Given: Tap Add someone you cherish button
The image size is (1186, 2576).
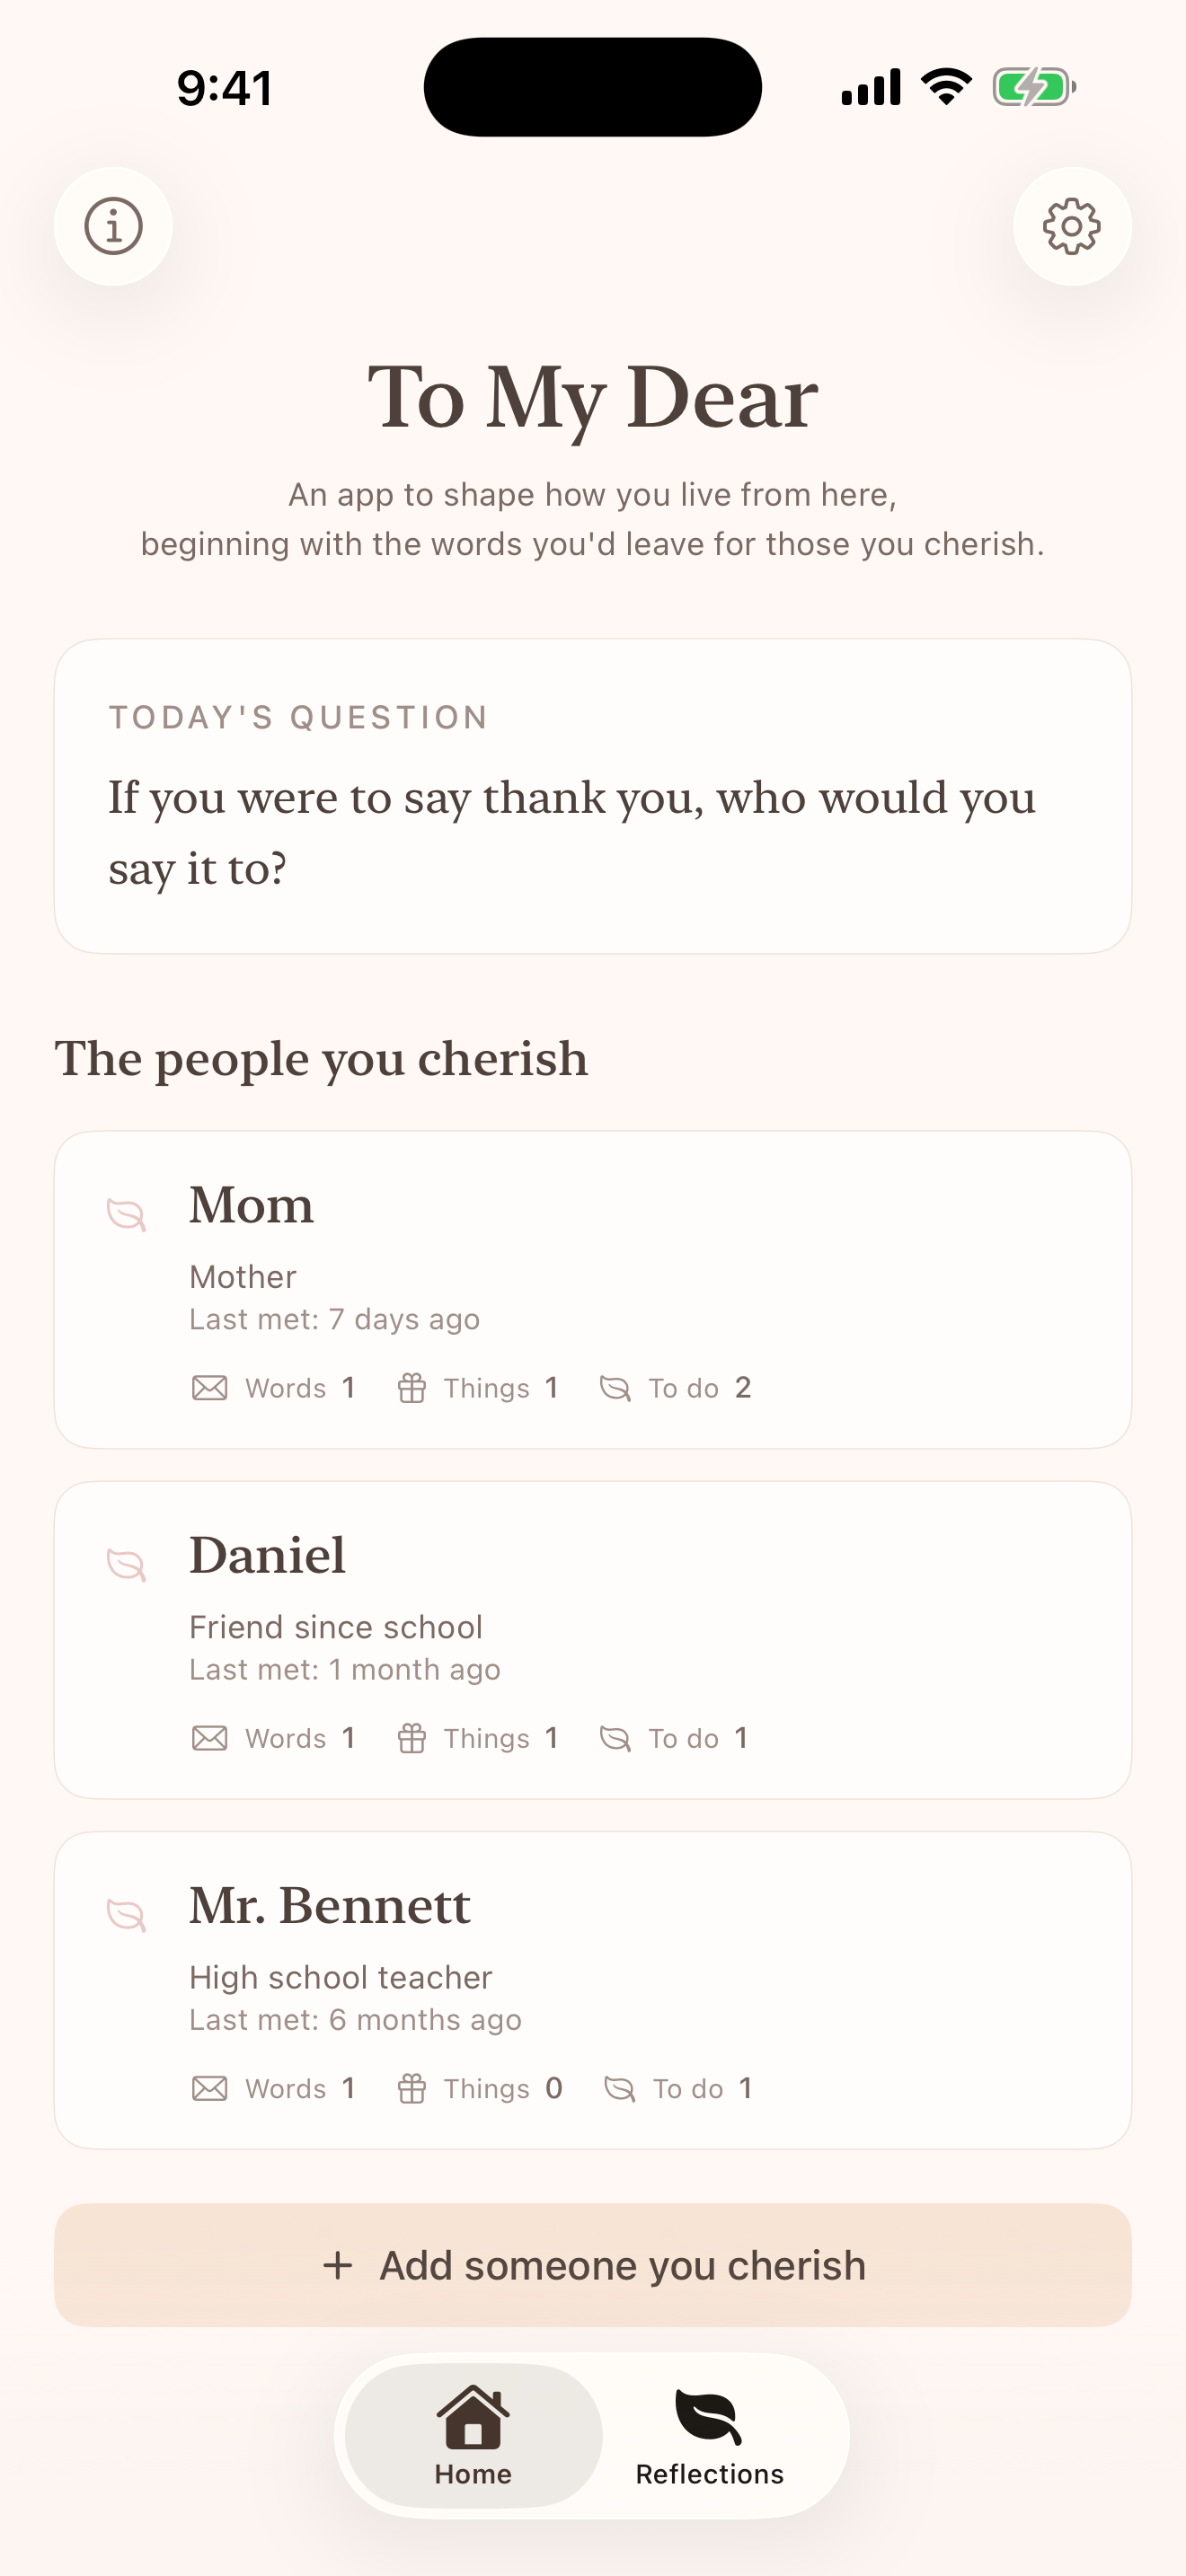Looking at the screenshot, I should [593, 2265].
